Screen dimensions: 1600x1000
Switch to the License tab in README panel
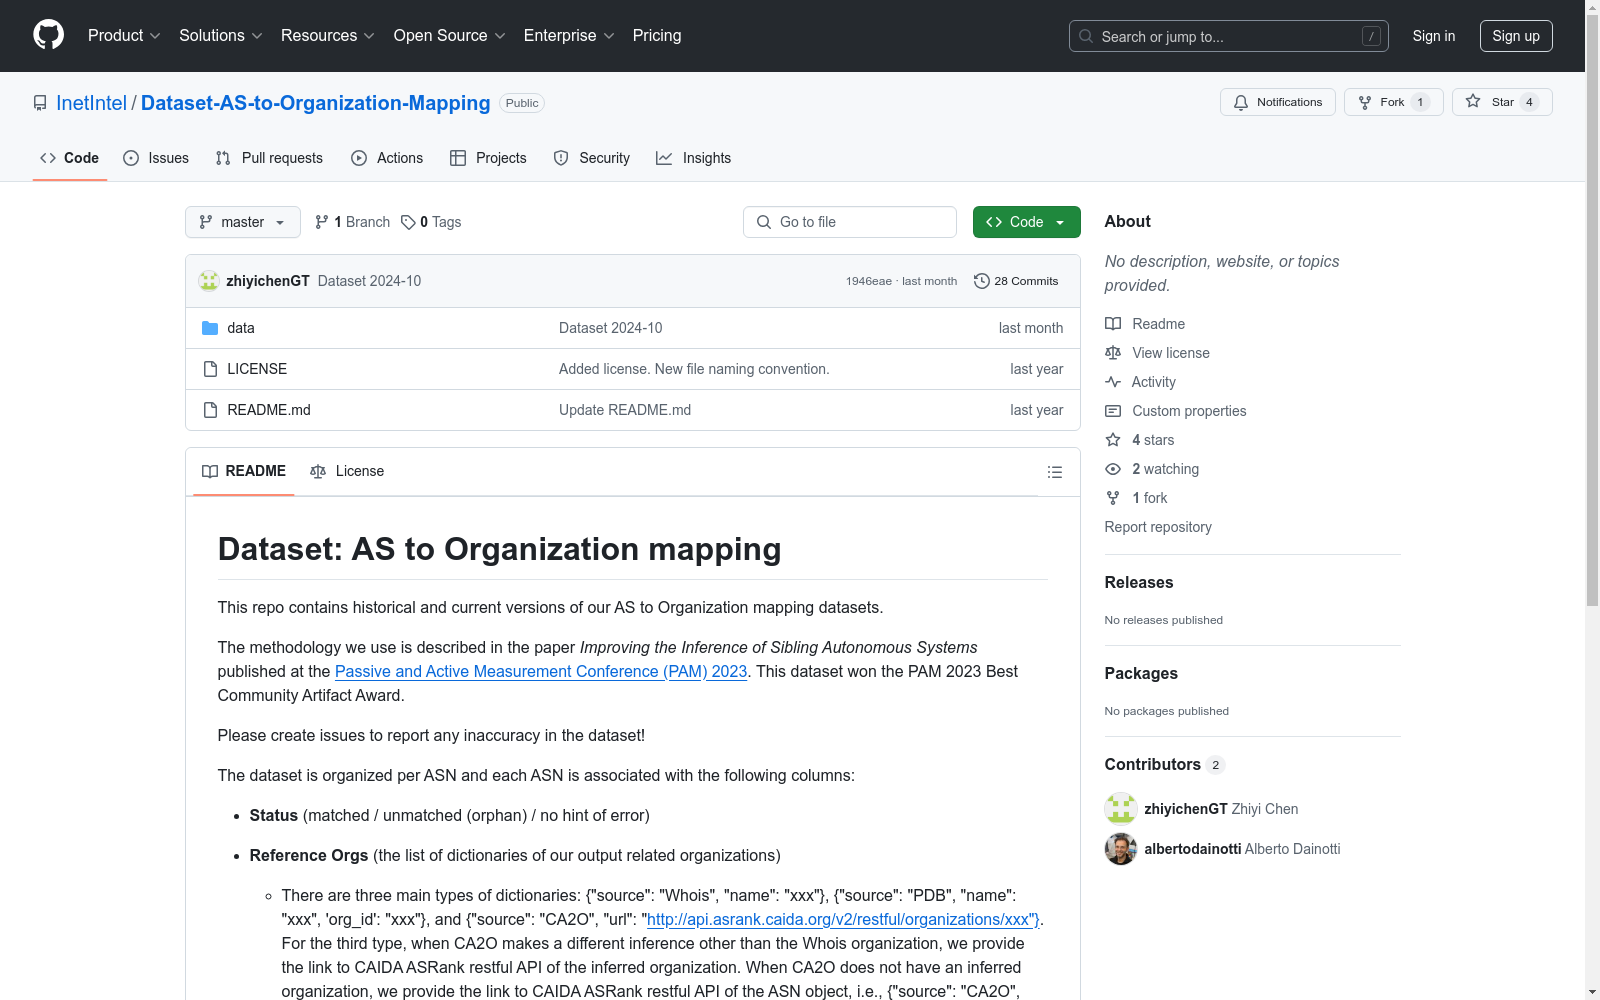[x=347, y=471]
